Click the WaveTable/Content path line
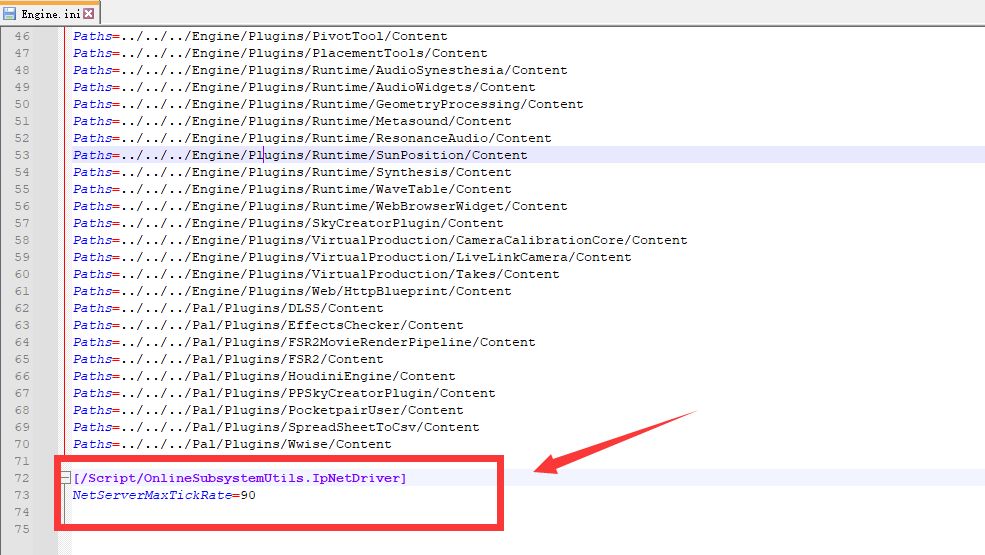The height and width of the screenshot is (555, 985). [x=292, y=189]
